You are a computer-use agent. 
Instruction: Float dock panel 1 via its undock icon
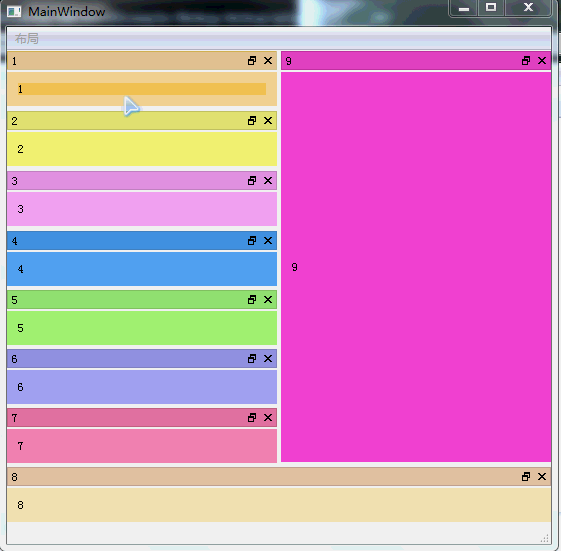pyautogui.click(x=252, y=61)
